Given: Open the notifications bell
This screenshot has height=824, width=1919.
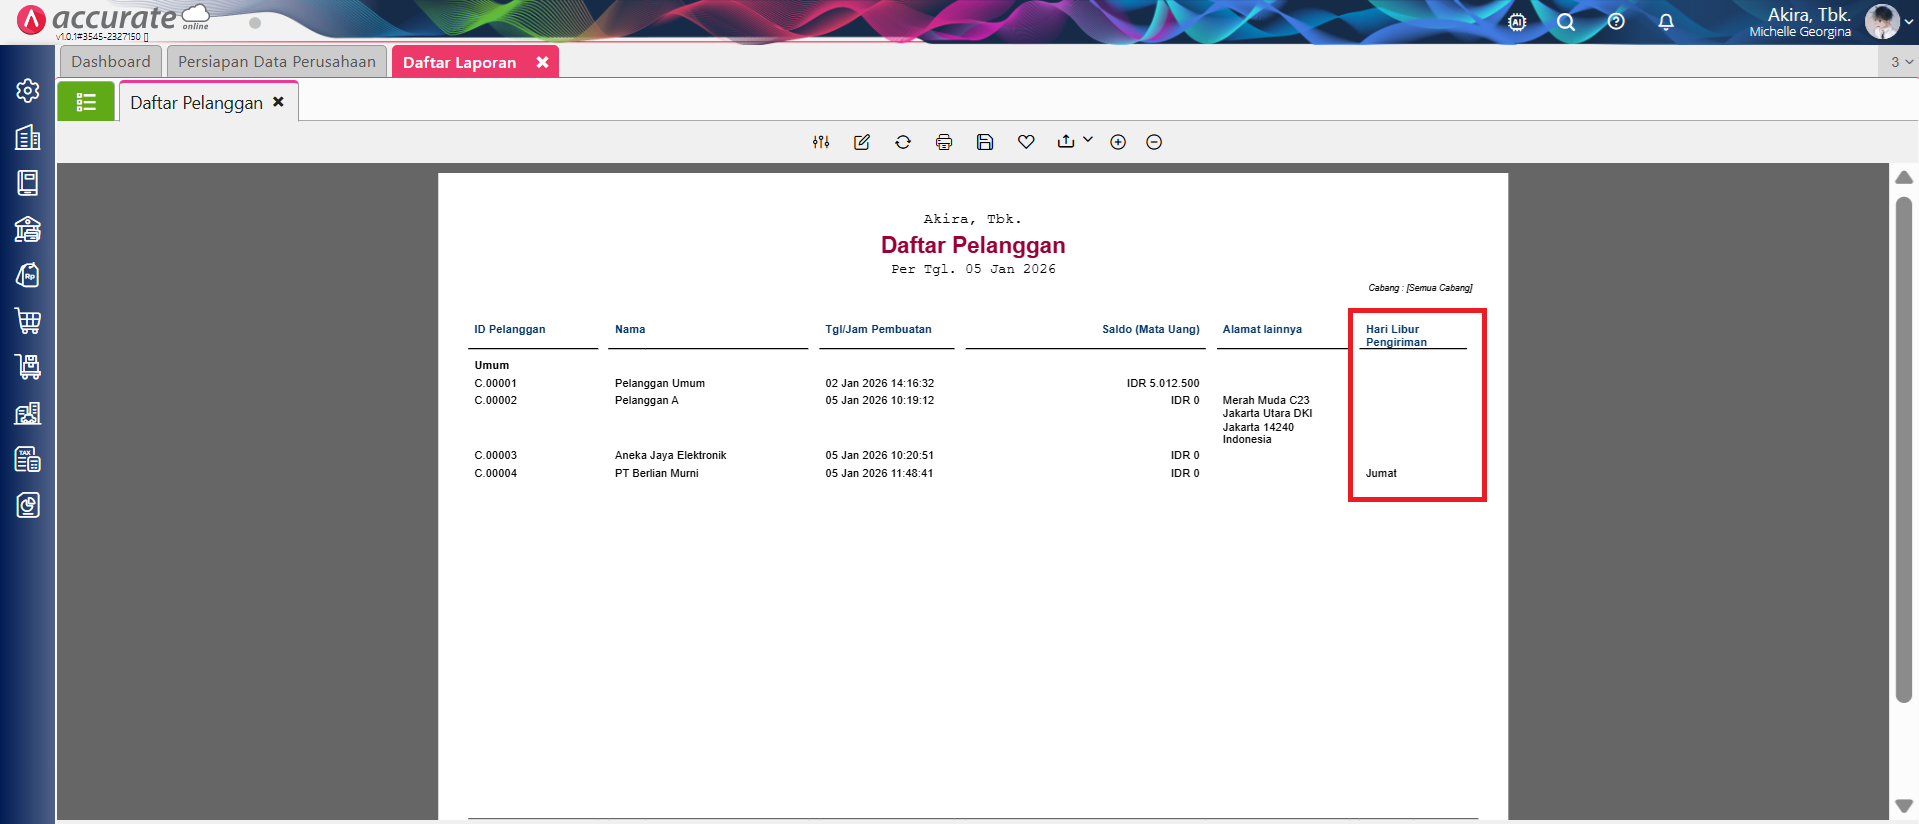Looking at the screenshot, I should click(x=1666, y=22).
